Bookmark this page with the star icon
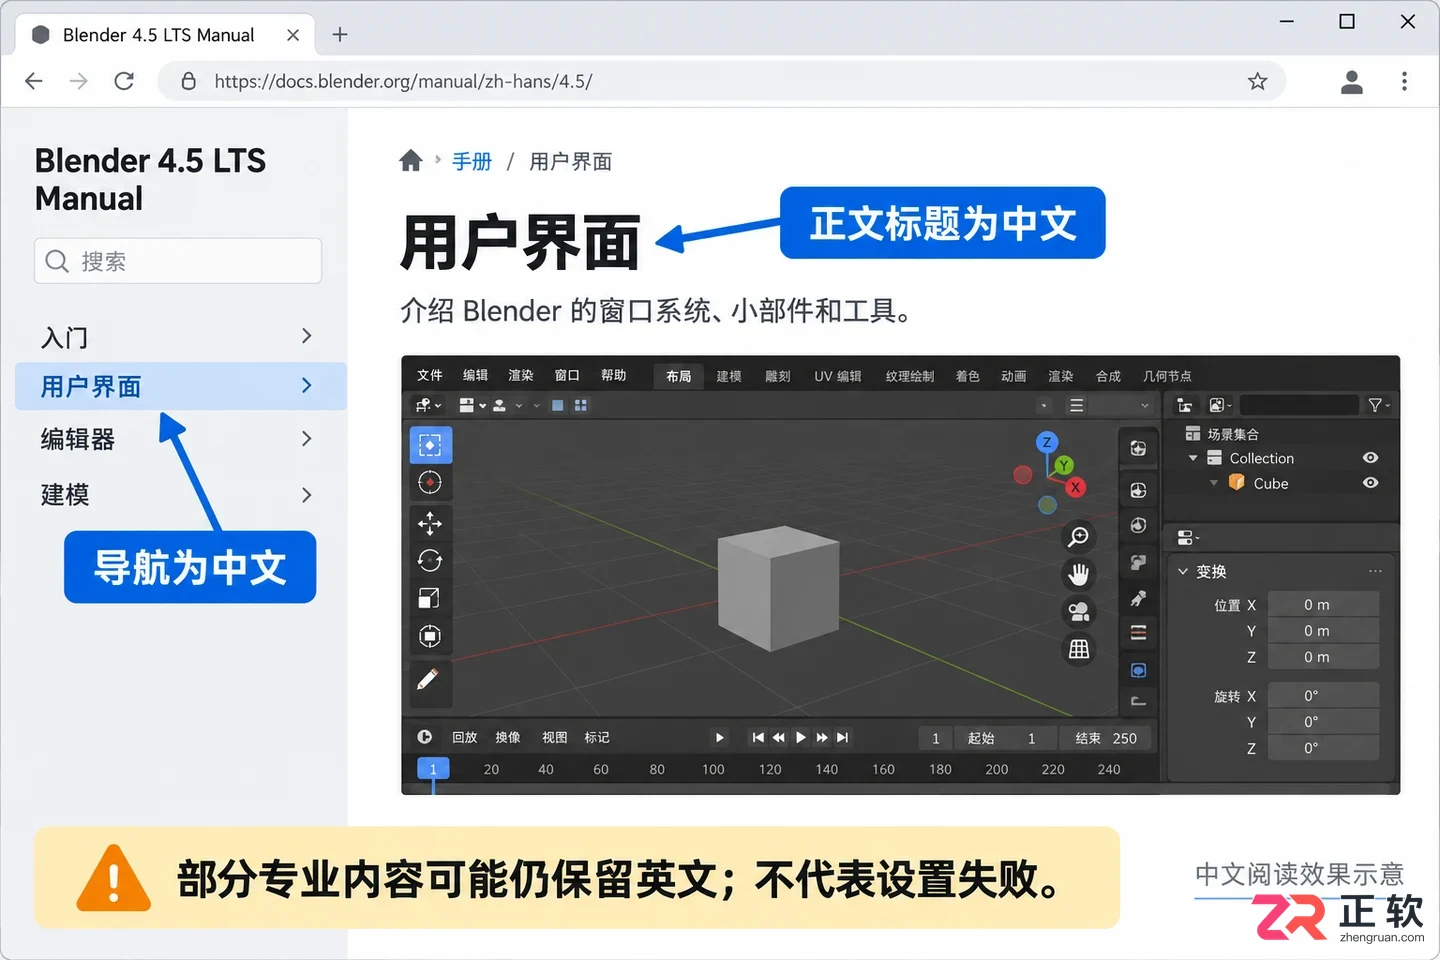Image resolution: width=1440 pixels, height=960 pixels. (1257, 81)
